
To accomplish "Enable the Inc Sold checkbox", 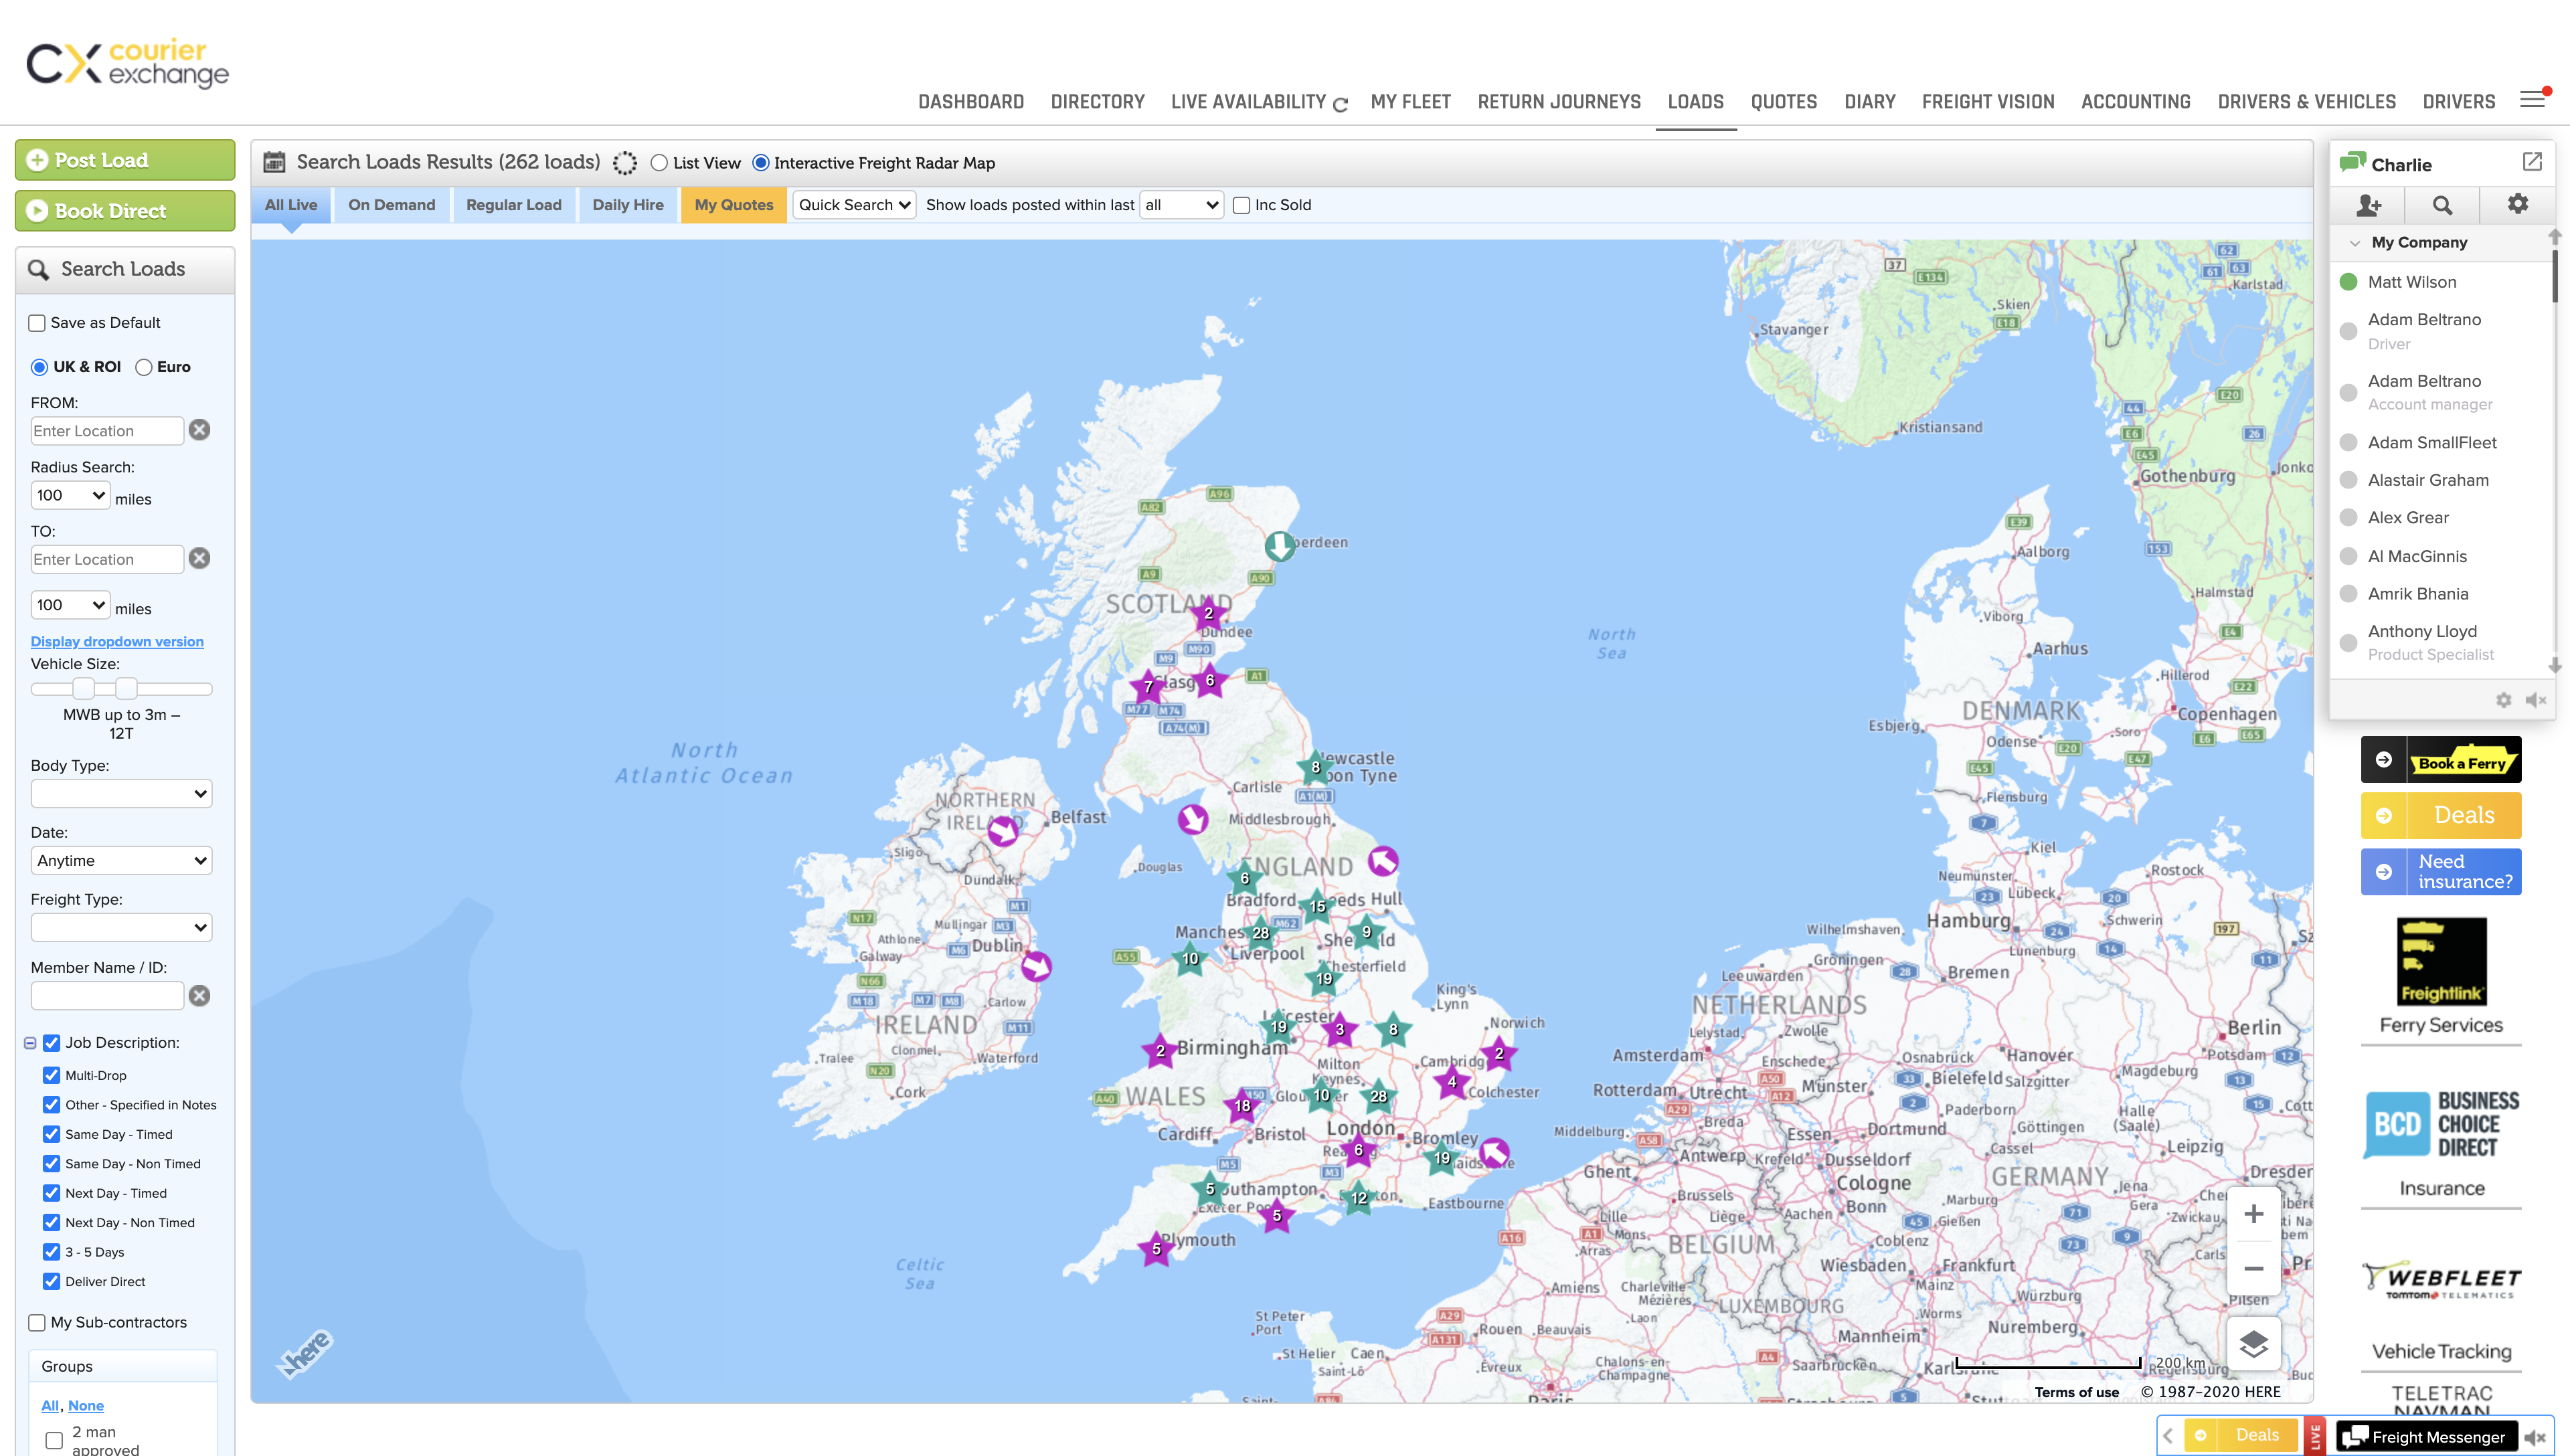I will (x=1241, y=205).
